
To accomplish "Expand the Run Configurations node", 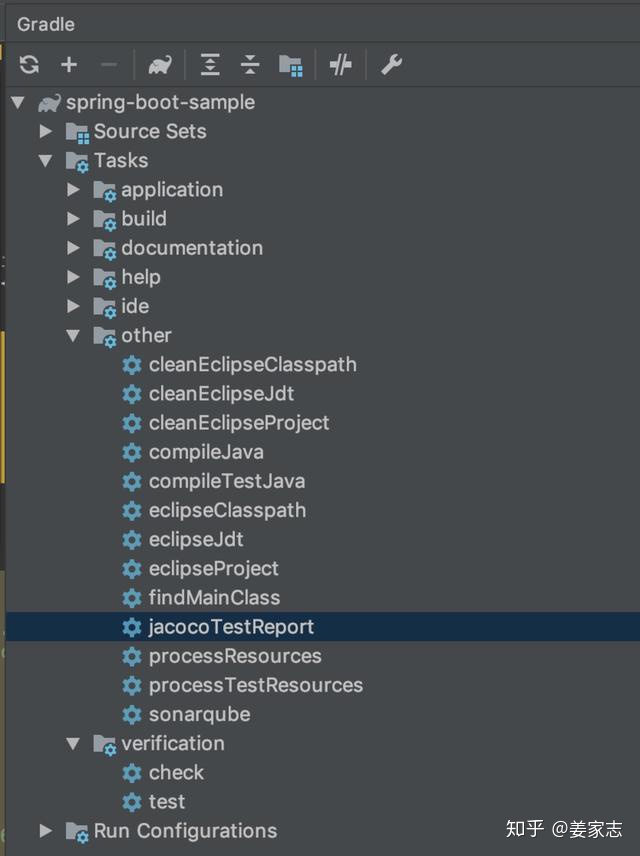I will pyautogui.click(x=45, y=830).
